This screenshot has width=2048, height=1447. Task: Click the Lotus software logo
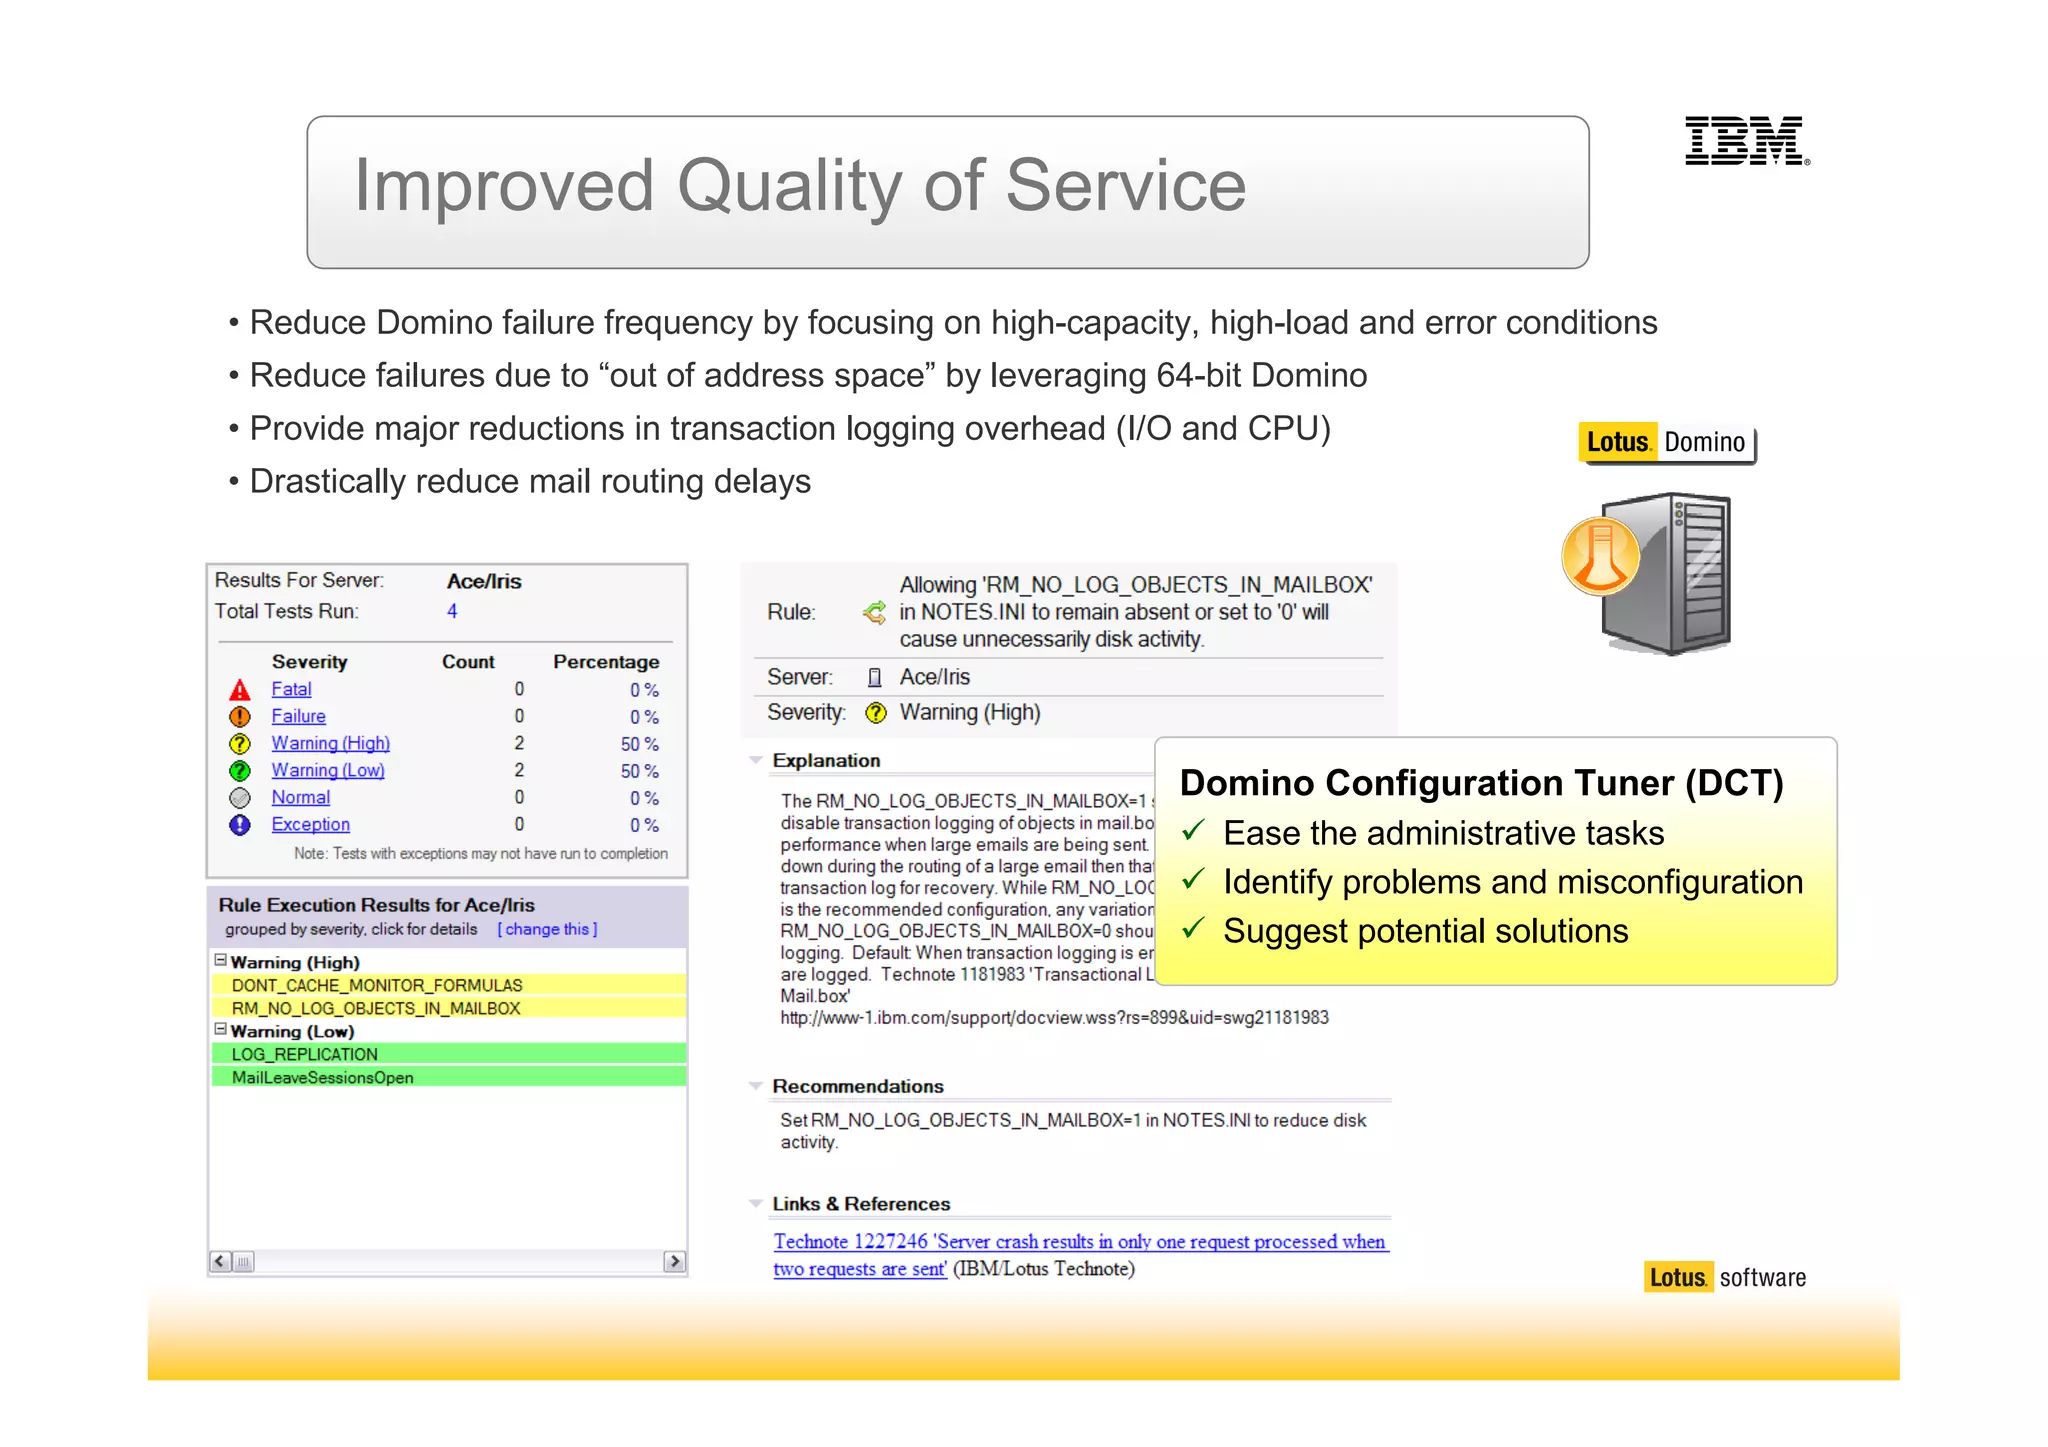tap(1725, 1278)
